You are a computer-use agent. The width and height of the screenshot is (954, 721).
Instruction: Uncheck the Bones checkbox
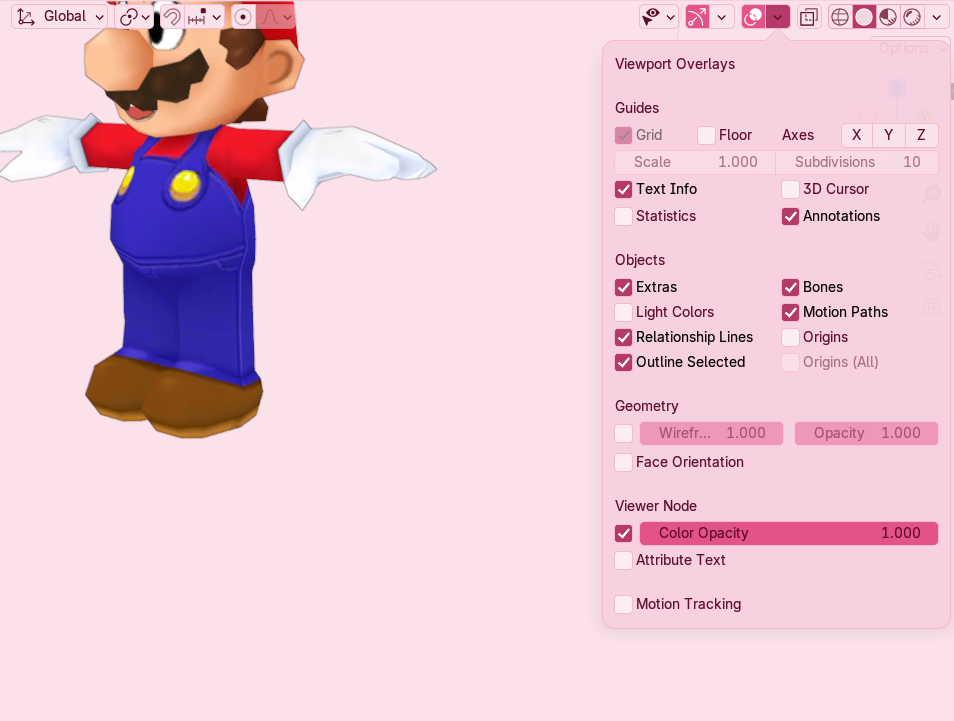click(790, 287)
